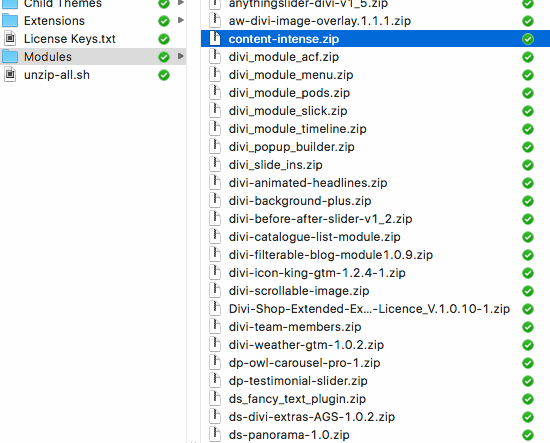Expand the Modules folder arrow
This screenshot has width=550, height=443.
point(181,56)
